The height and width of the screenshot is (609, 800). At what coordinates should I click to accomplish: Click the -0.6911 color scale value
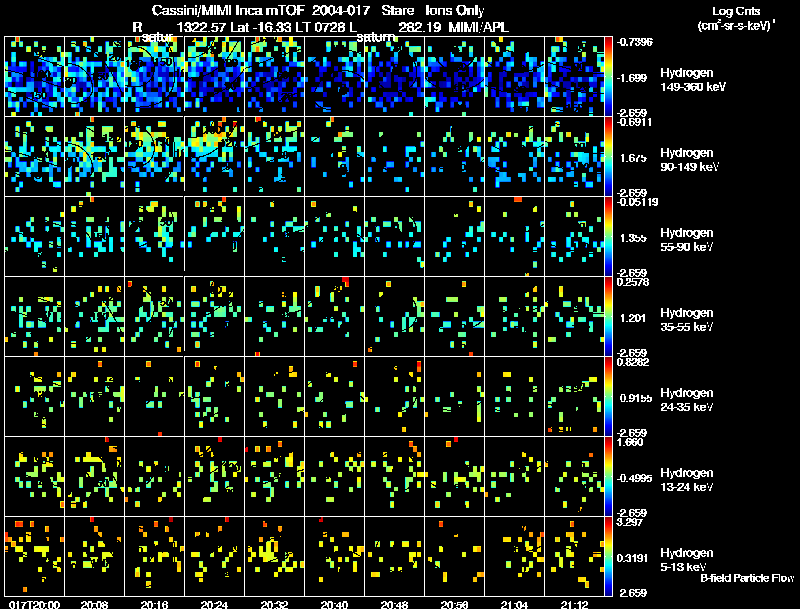pos(634,122)
